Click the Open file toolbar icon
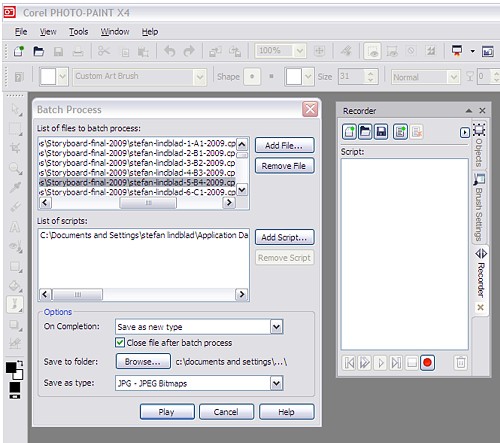The height and width of the screenshot is (443, 500). [x=39, y=51]
